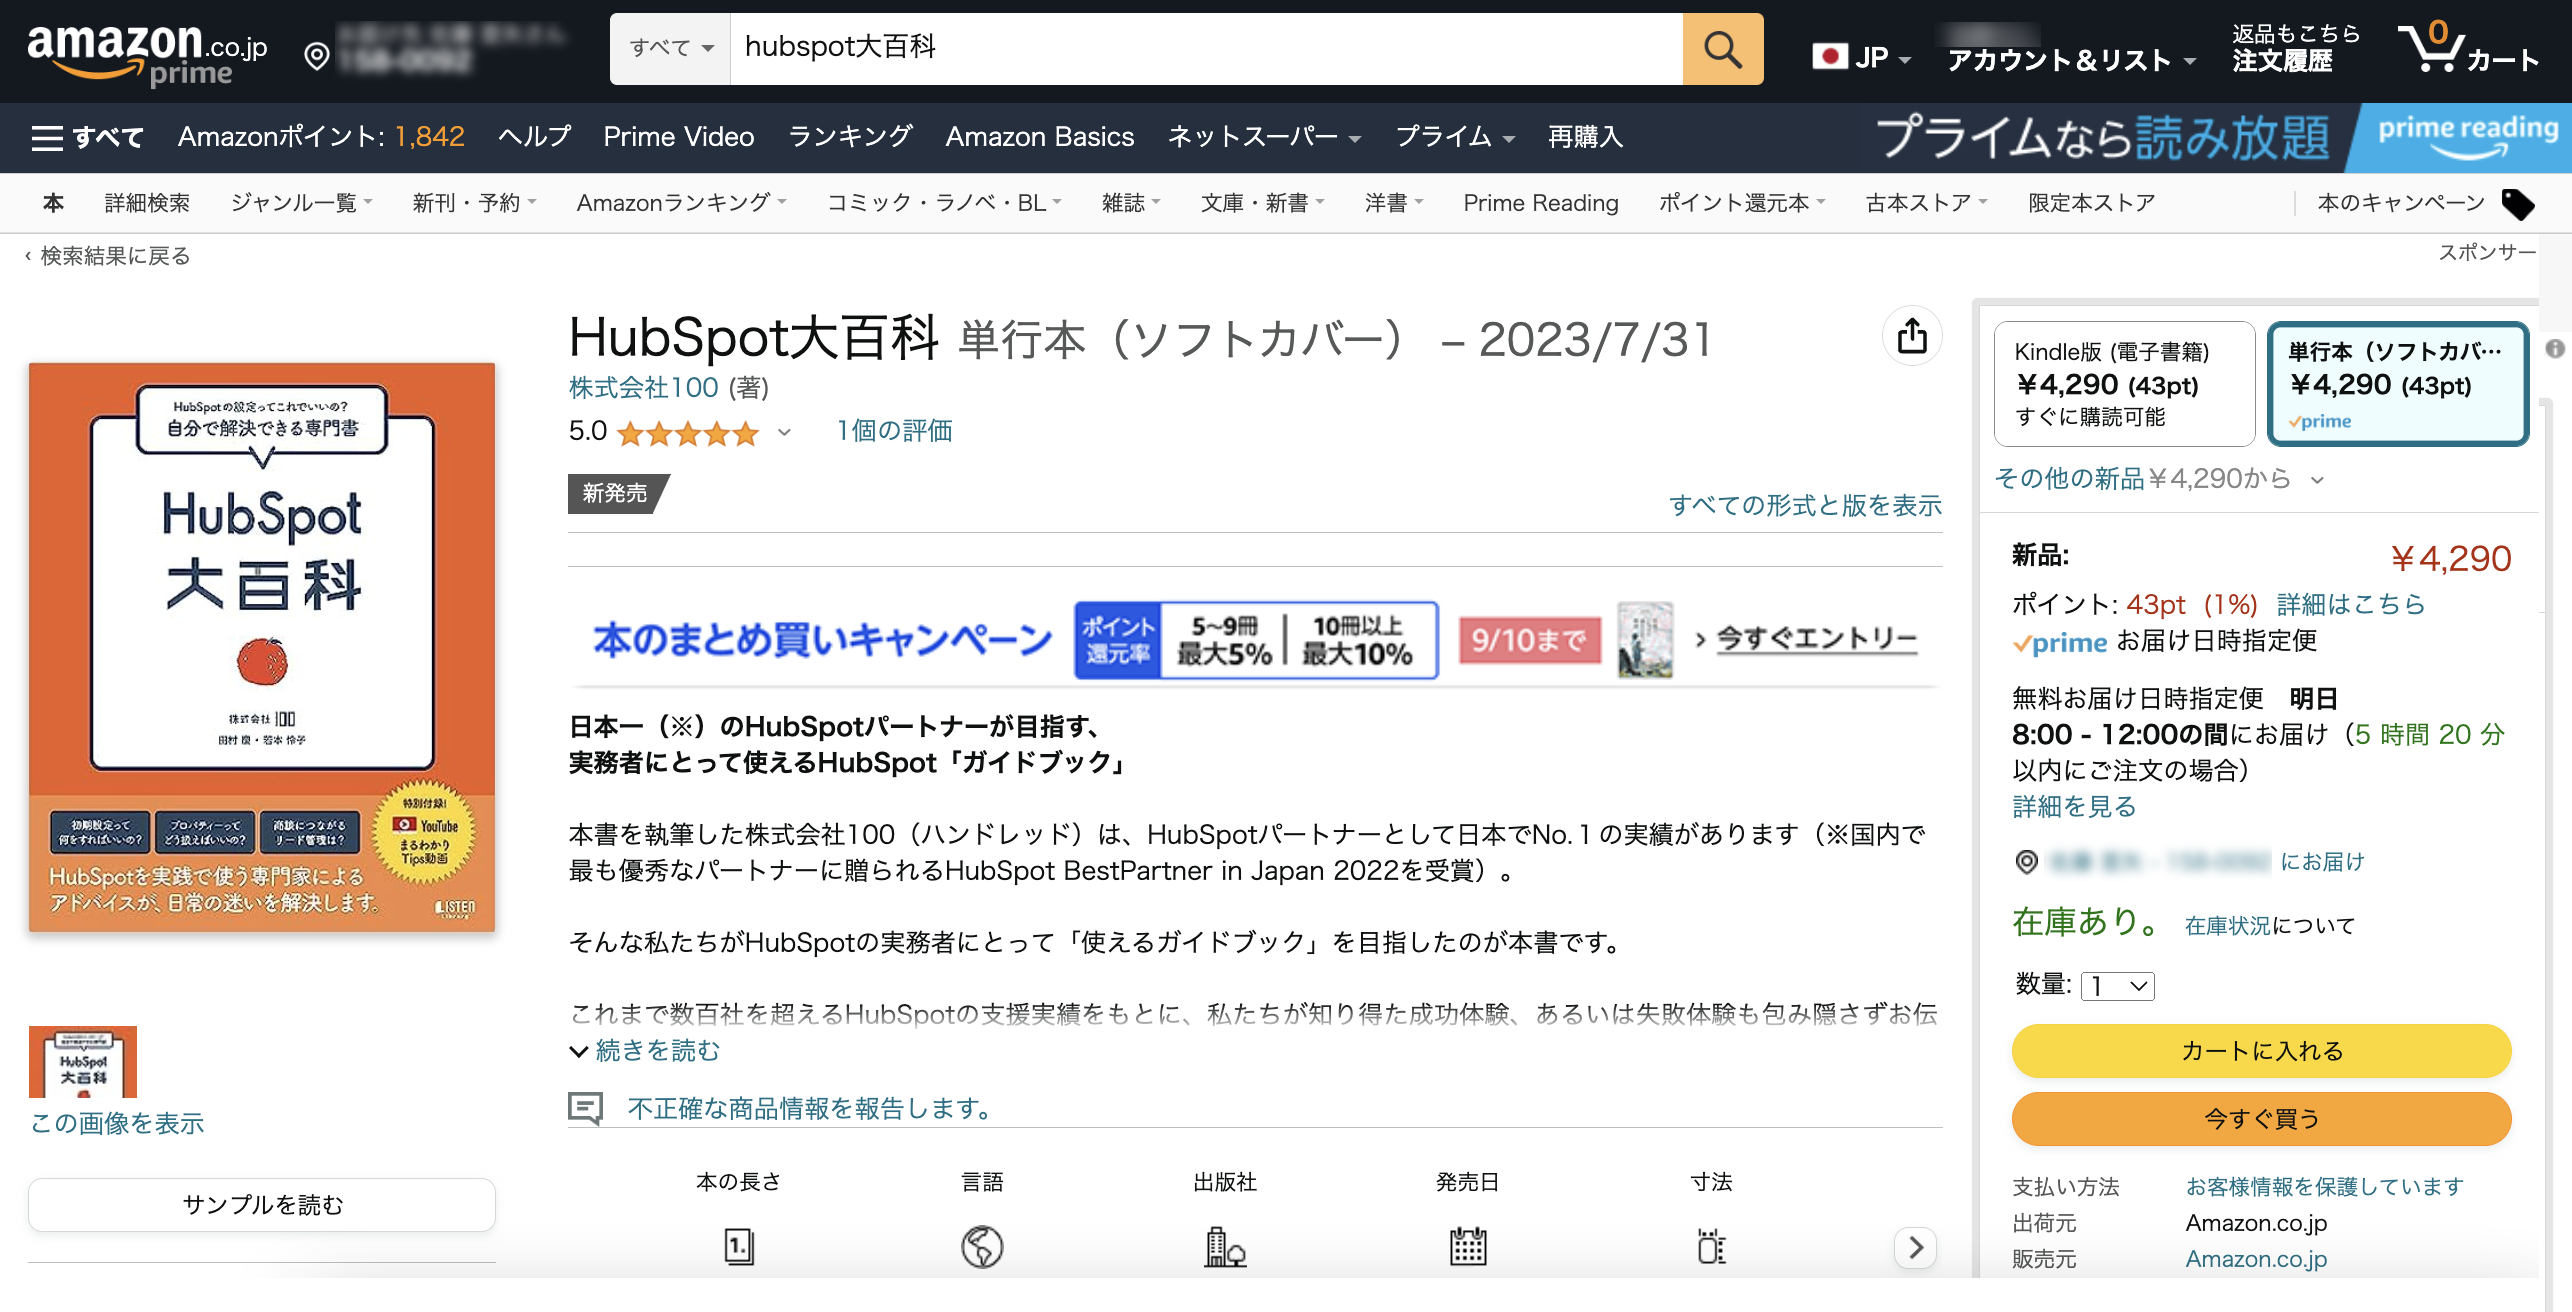Image resolution: width=2572 pixels, height=1312 pixels.
Task: Expand 続きを読む description
Action: tap(645, 1051)
